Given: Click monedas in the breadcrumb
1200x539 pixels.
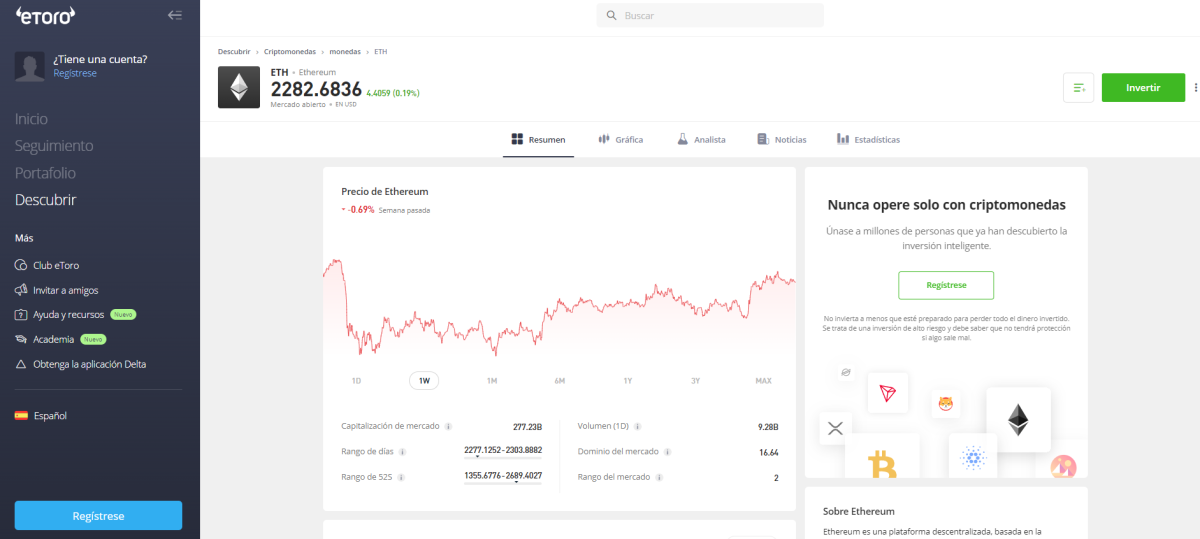Looking at the screenshot, I should [345, 51].
